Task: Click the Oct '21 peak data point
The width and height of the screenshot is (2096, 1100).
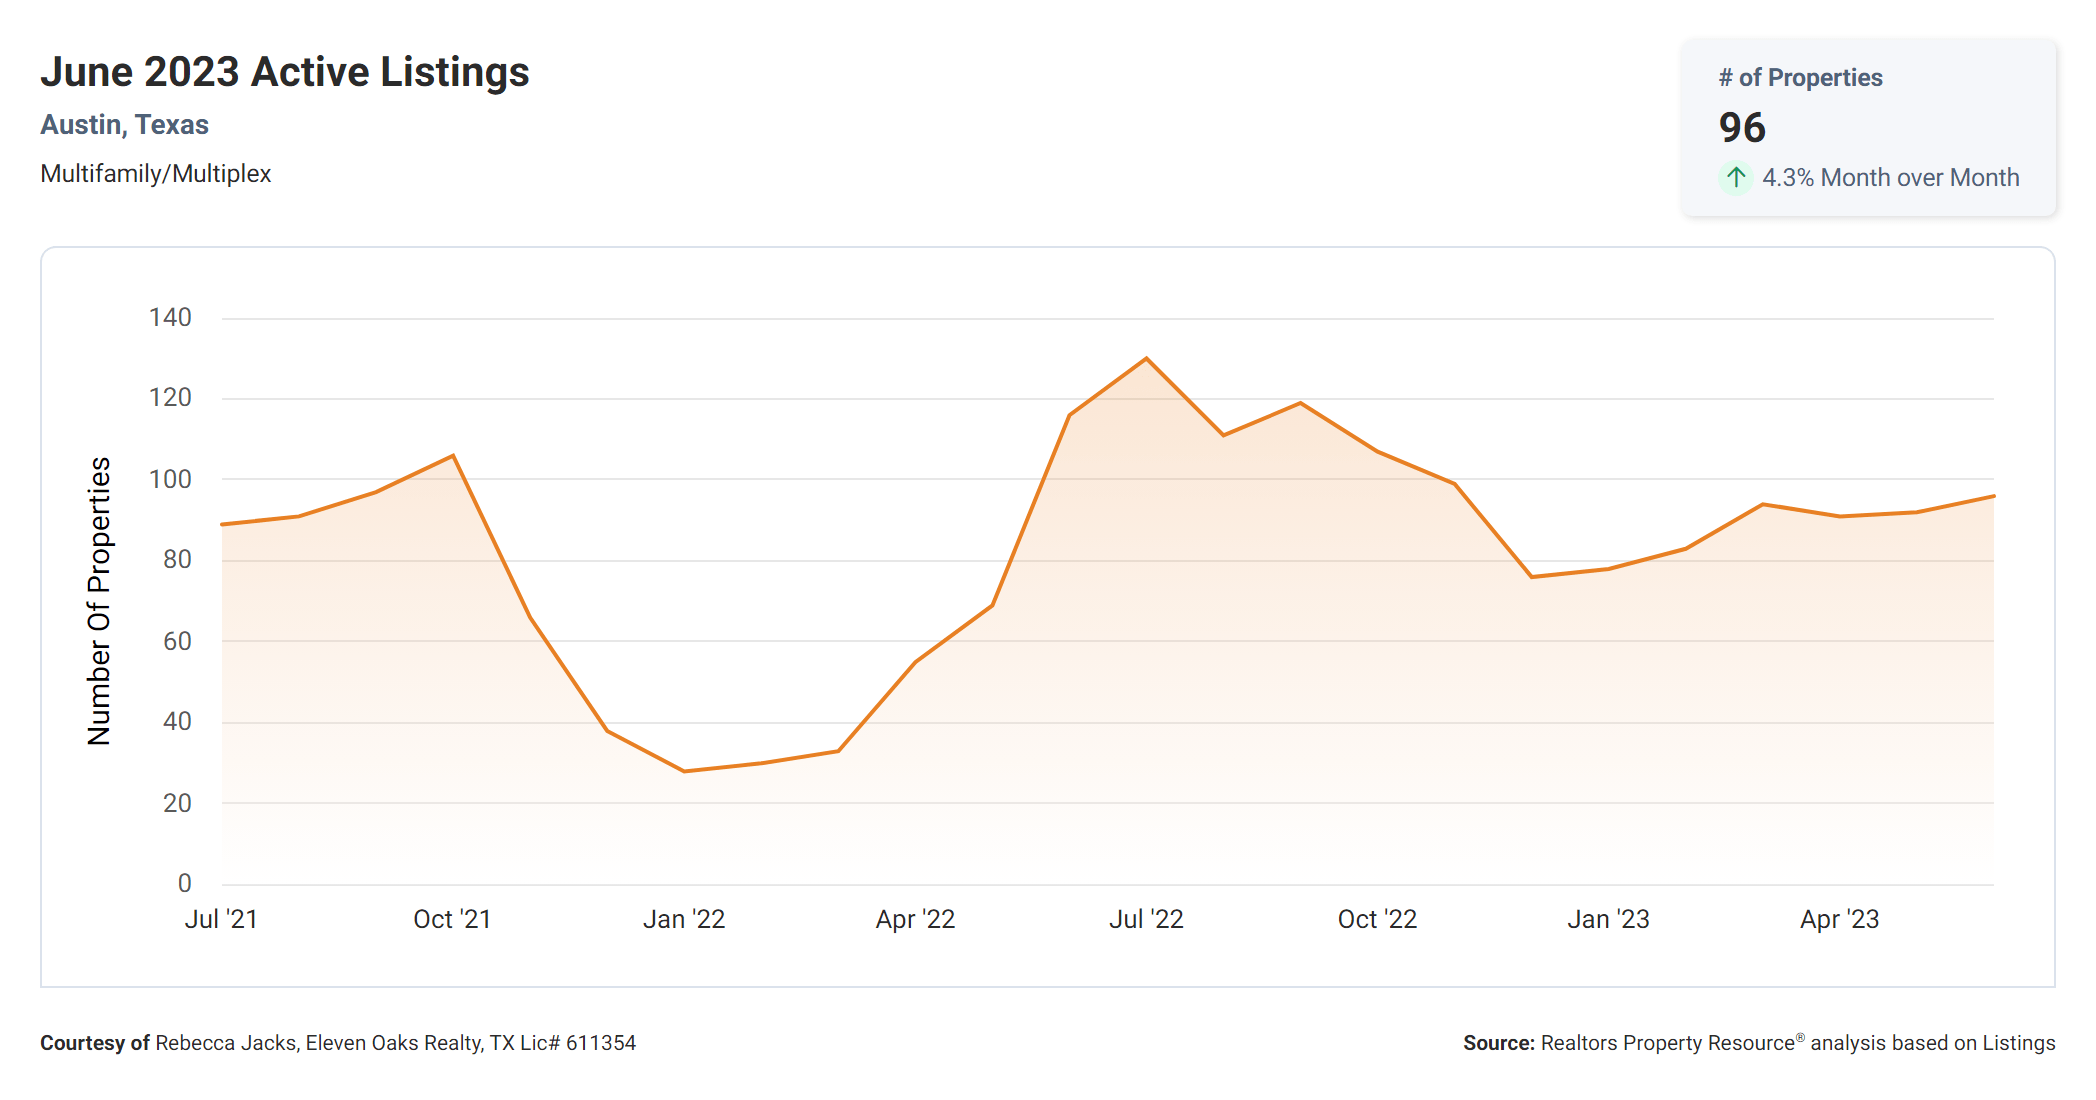Action: coord(453,456)
